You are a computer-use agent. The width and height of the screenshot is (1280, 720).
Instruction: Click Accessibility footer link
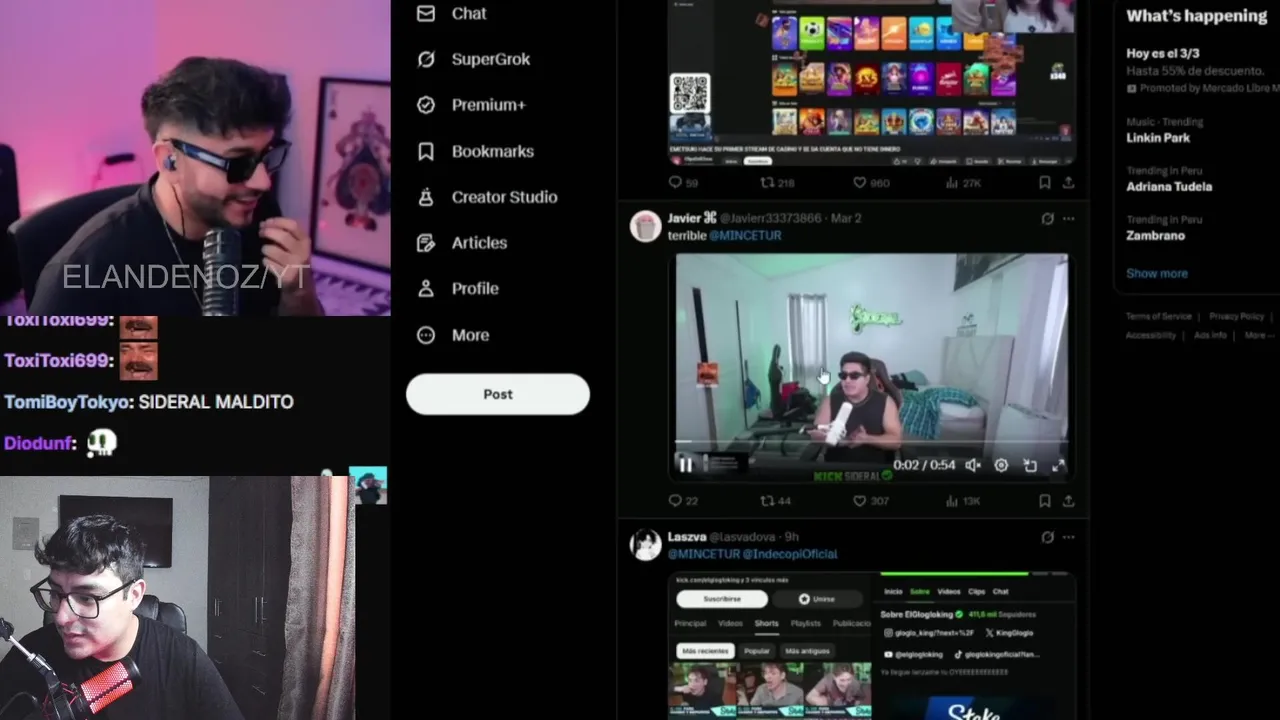[1150, 335]
